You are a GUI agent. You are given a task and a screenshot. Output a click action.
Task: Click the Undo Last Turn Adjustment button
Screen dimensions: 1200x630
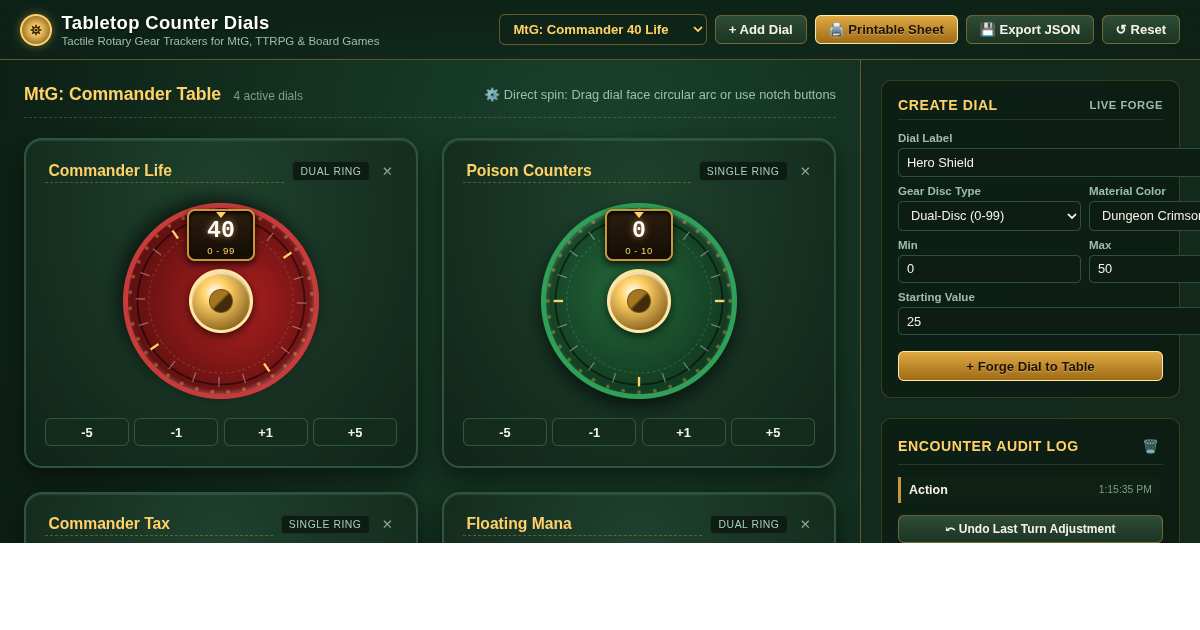(x=1030, y=529)
